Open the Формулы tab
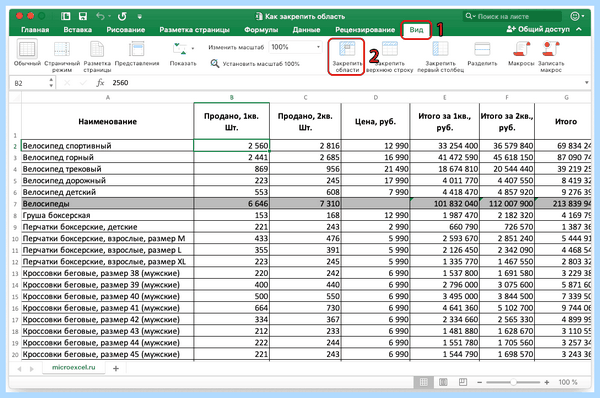 [261, 29]
